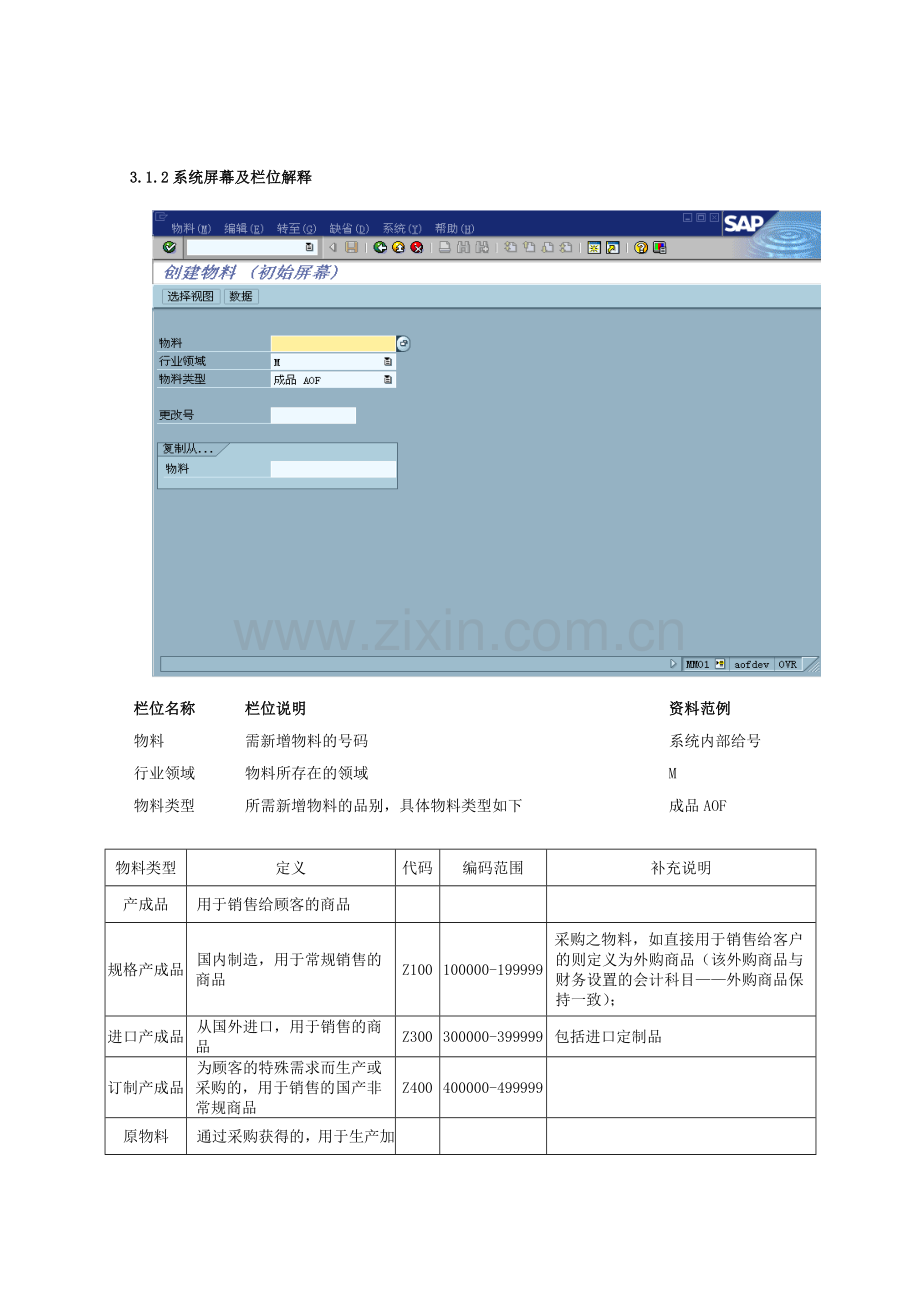Image resolution: width=920 pixels, height=1301 pixels.
Task: Open the 系统(Y) menu
Action: coord(401,228)
